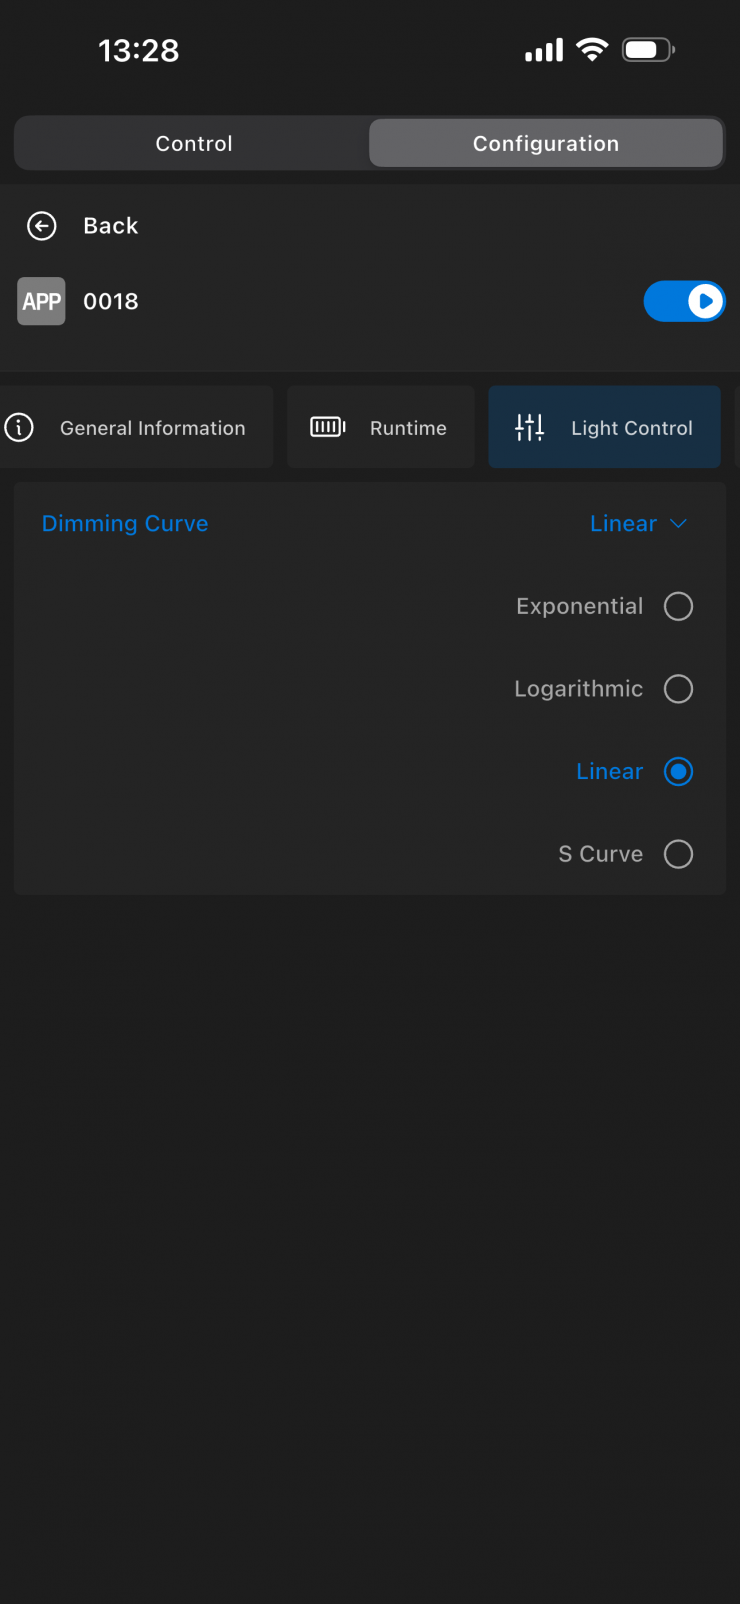The image size is (740, 1604).
Task: Click the General Information info icon
Action: pyautogui.click(x=19, y=428)
